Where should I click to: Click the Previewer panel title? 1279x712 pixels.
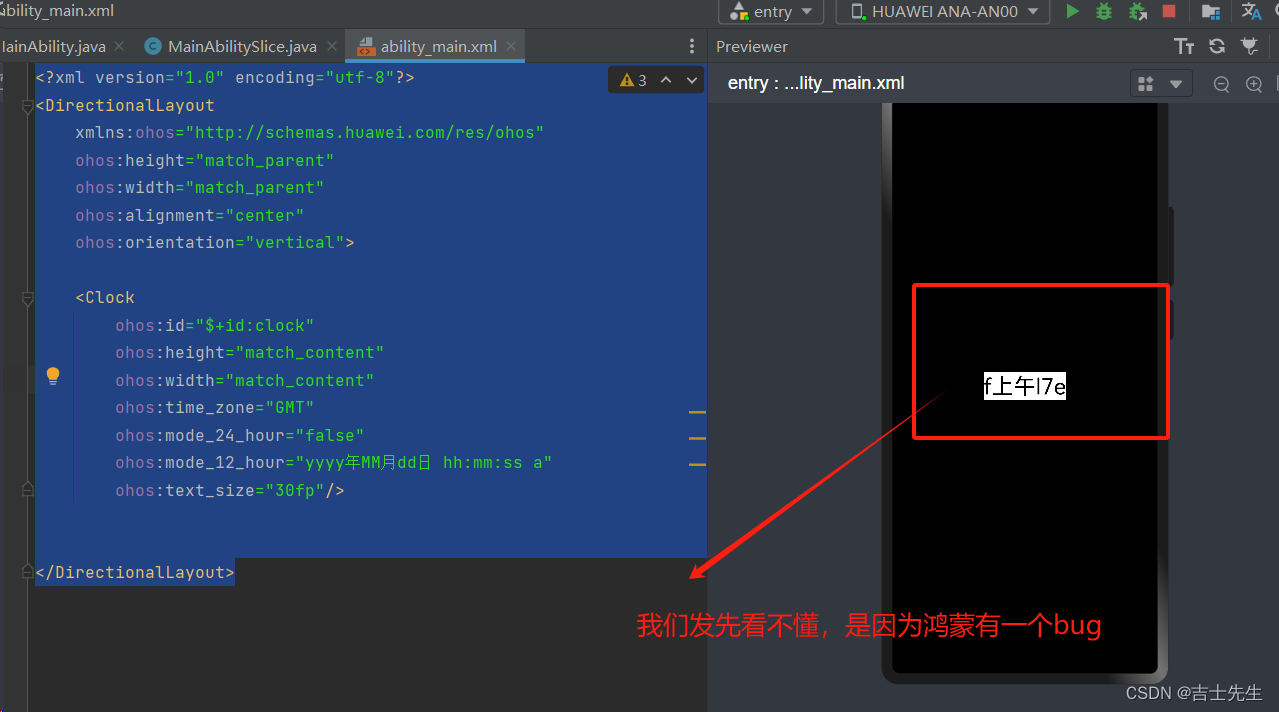point(752,46)
